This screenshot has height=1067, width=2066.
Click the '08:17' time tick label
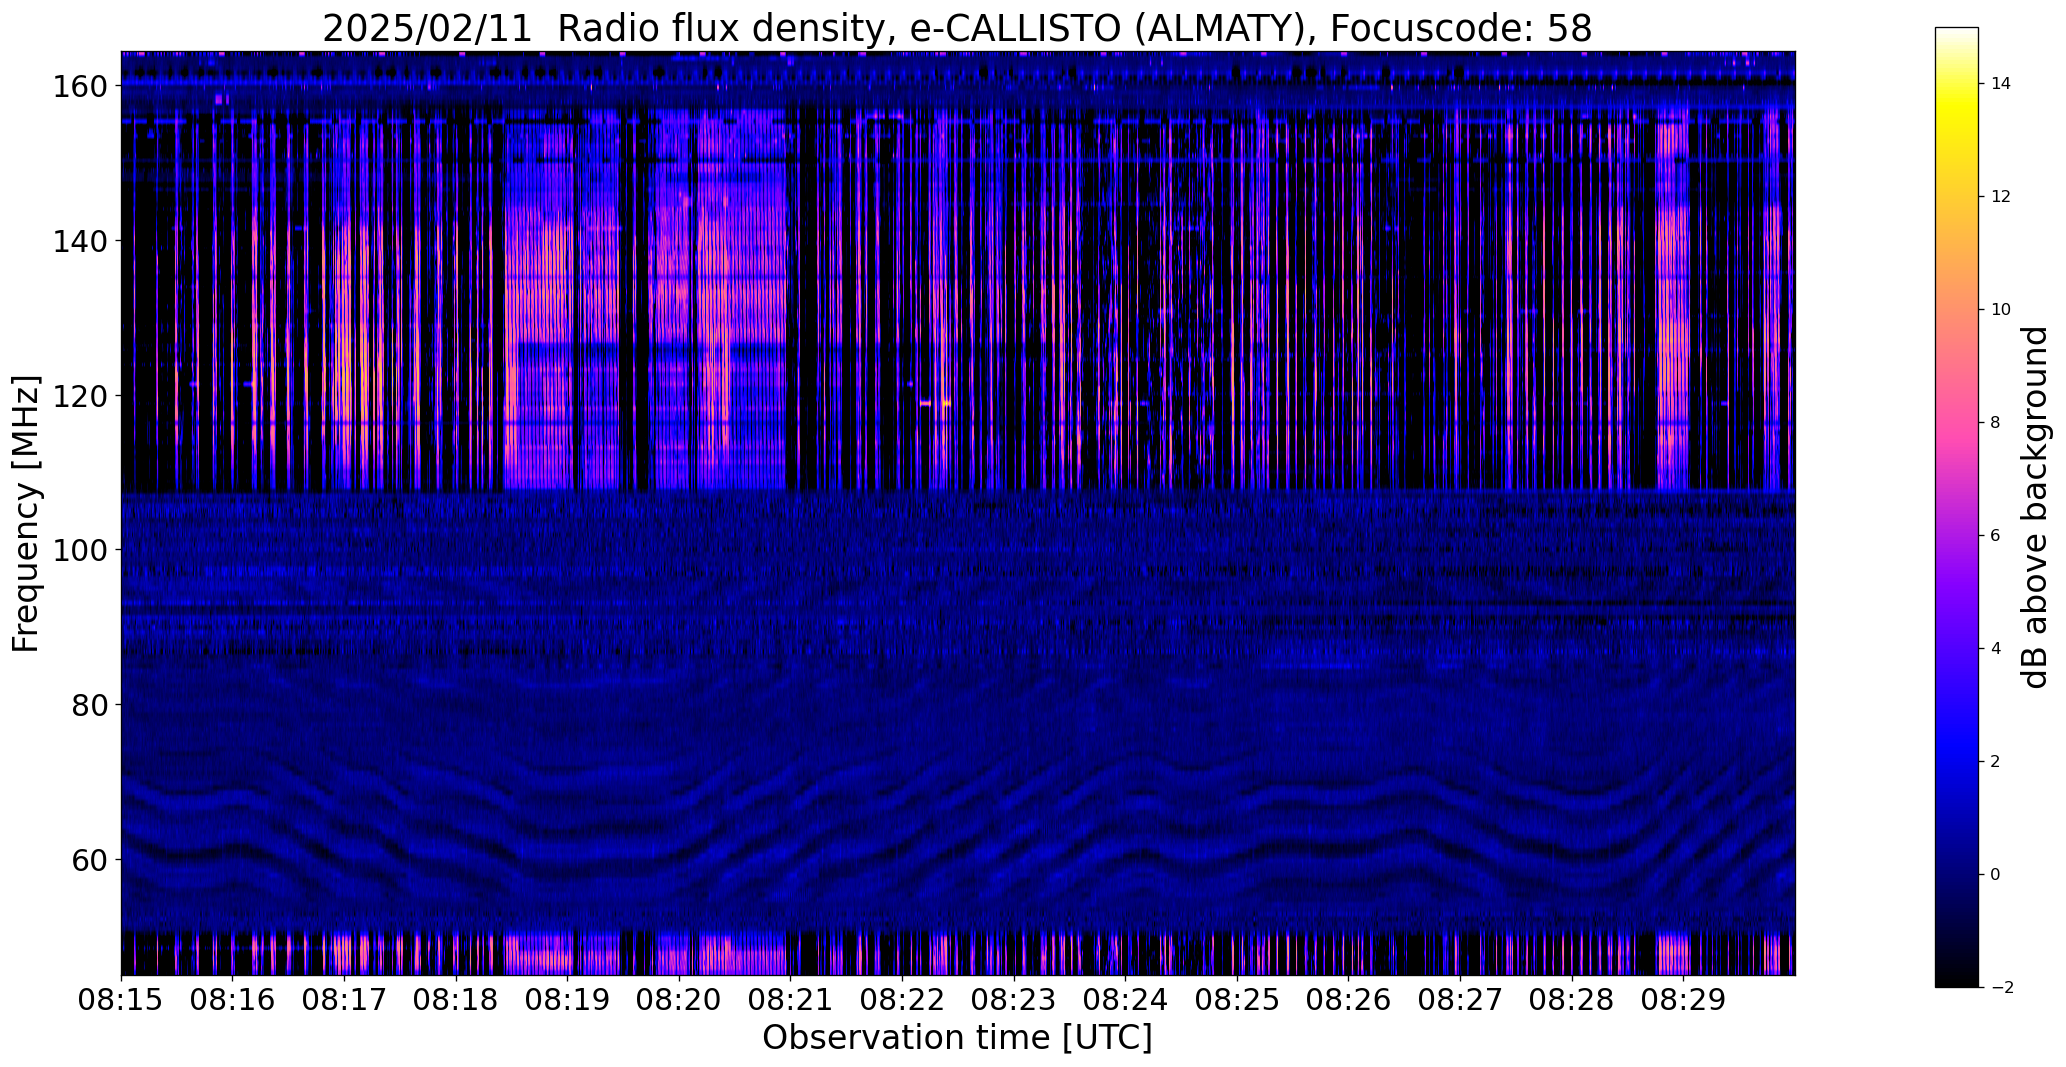tap(344, 1000)
